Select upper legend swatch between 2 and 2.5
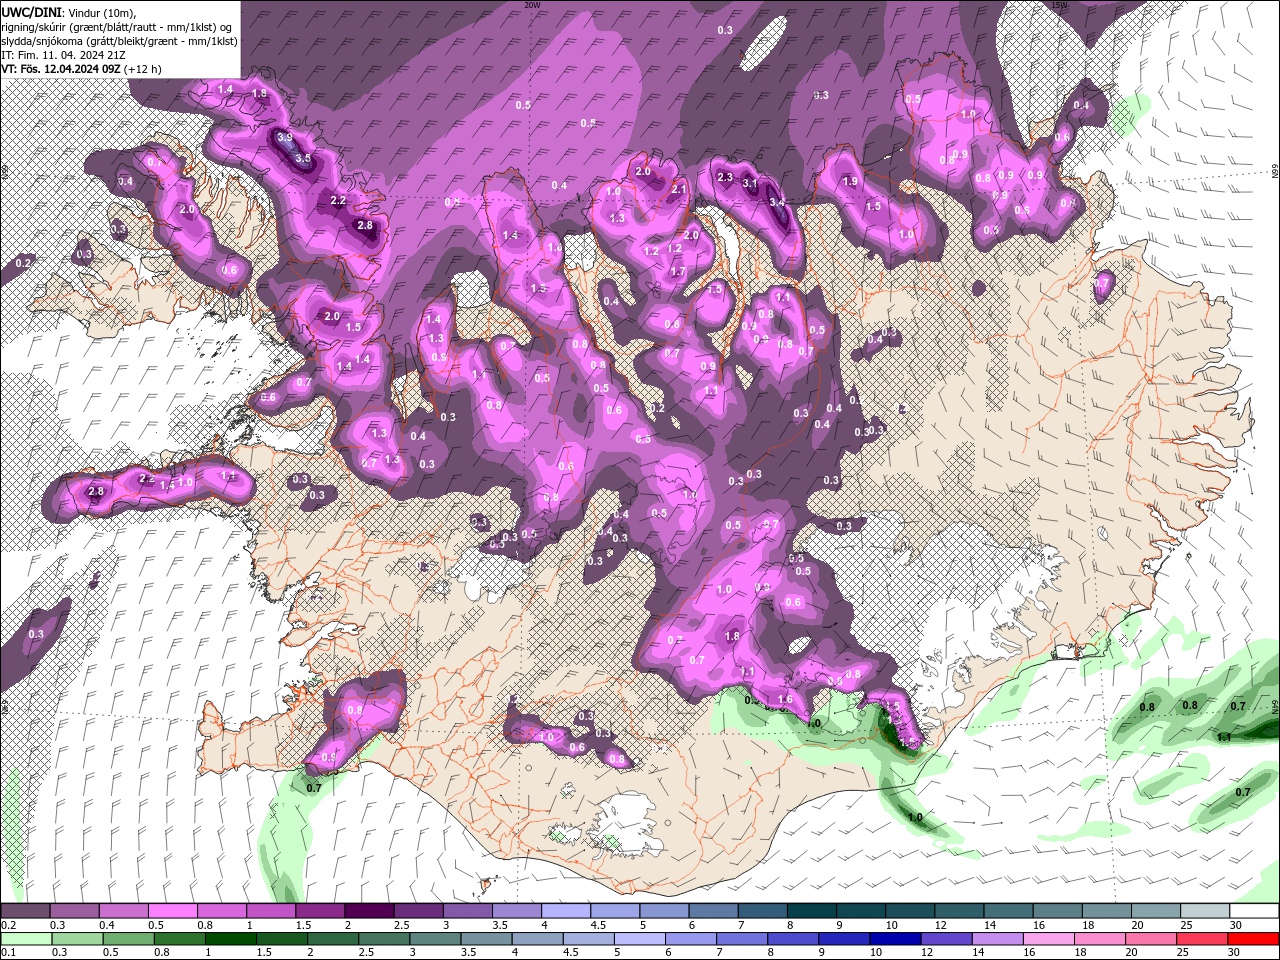This screenshot has height=960, width=1280. [x=369, y=911]
